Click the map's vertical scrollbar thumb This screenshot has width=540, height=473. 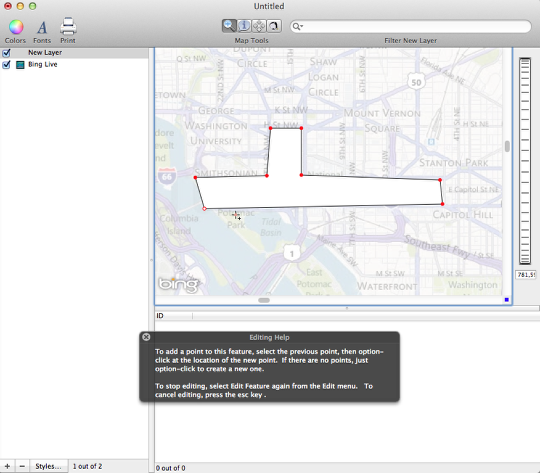507,146
